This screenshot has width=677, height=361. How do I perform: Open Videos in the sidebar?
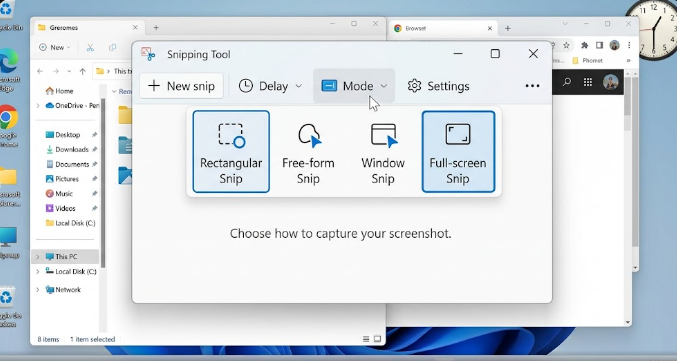(x=60, y=208)
